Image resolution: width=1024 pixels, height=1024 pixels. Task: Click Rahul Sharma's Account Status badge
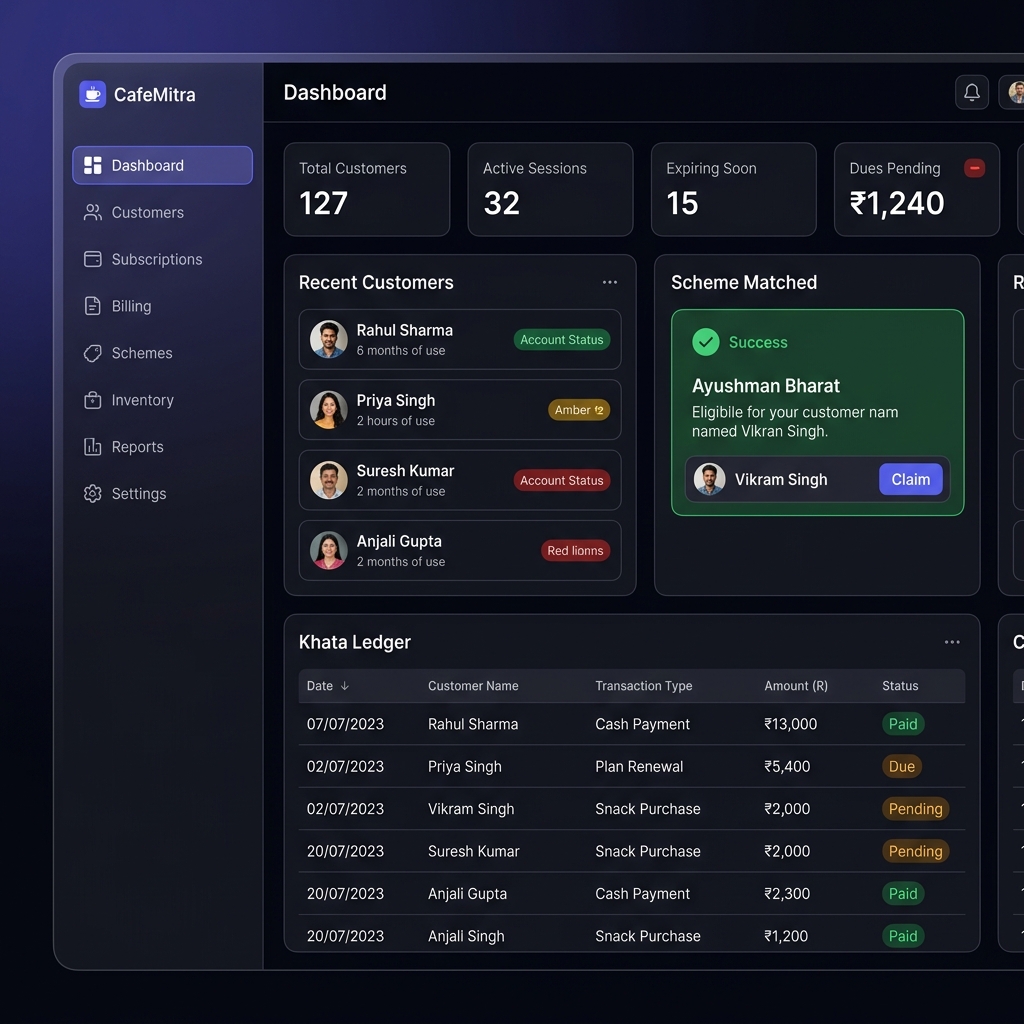tap(562, 340)
